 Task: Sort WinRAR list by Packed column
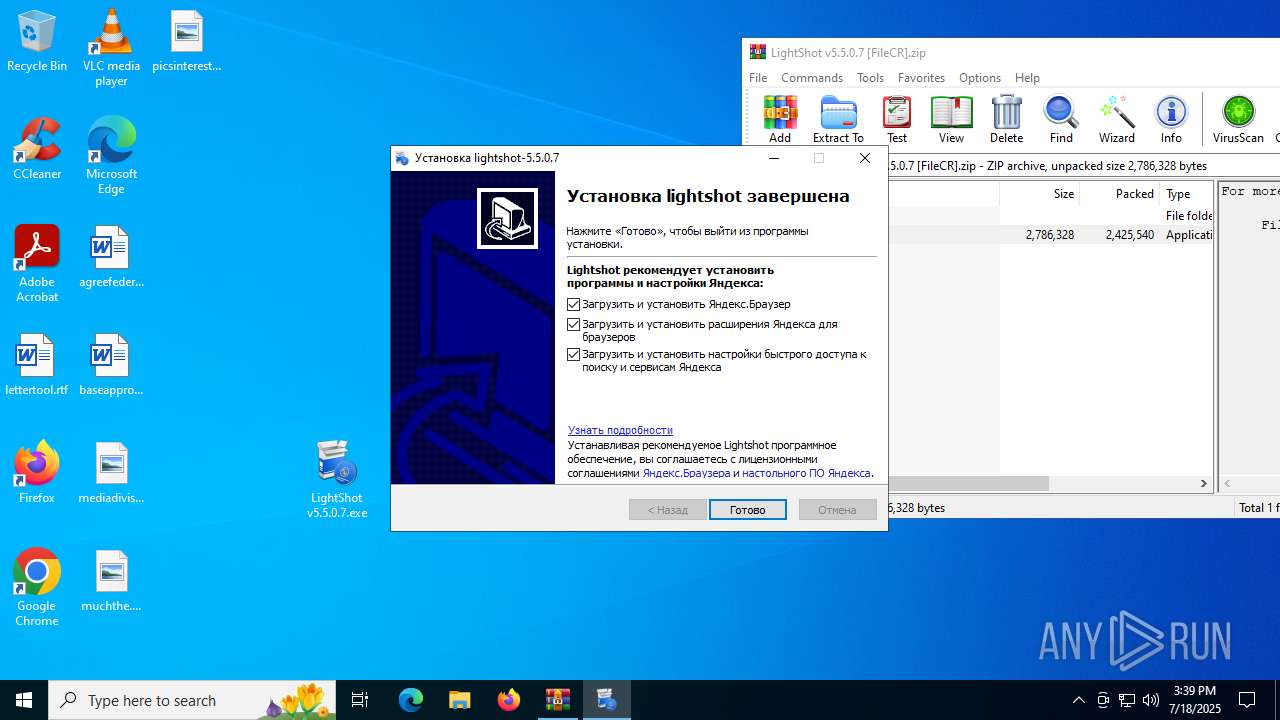(x=1119, y=194)
